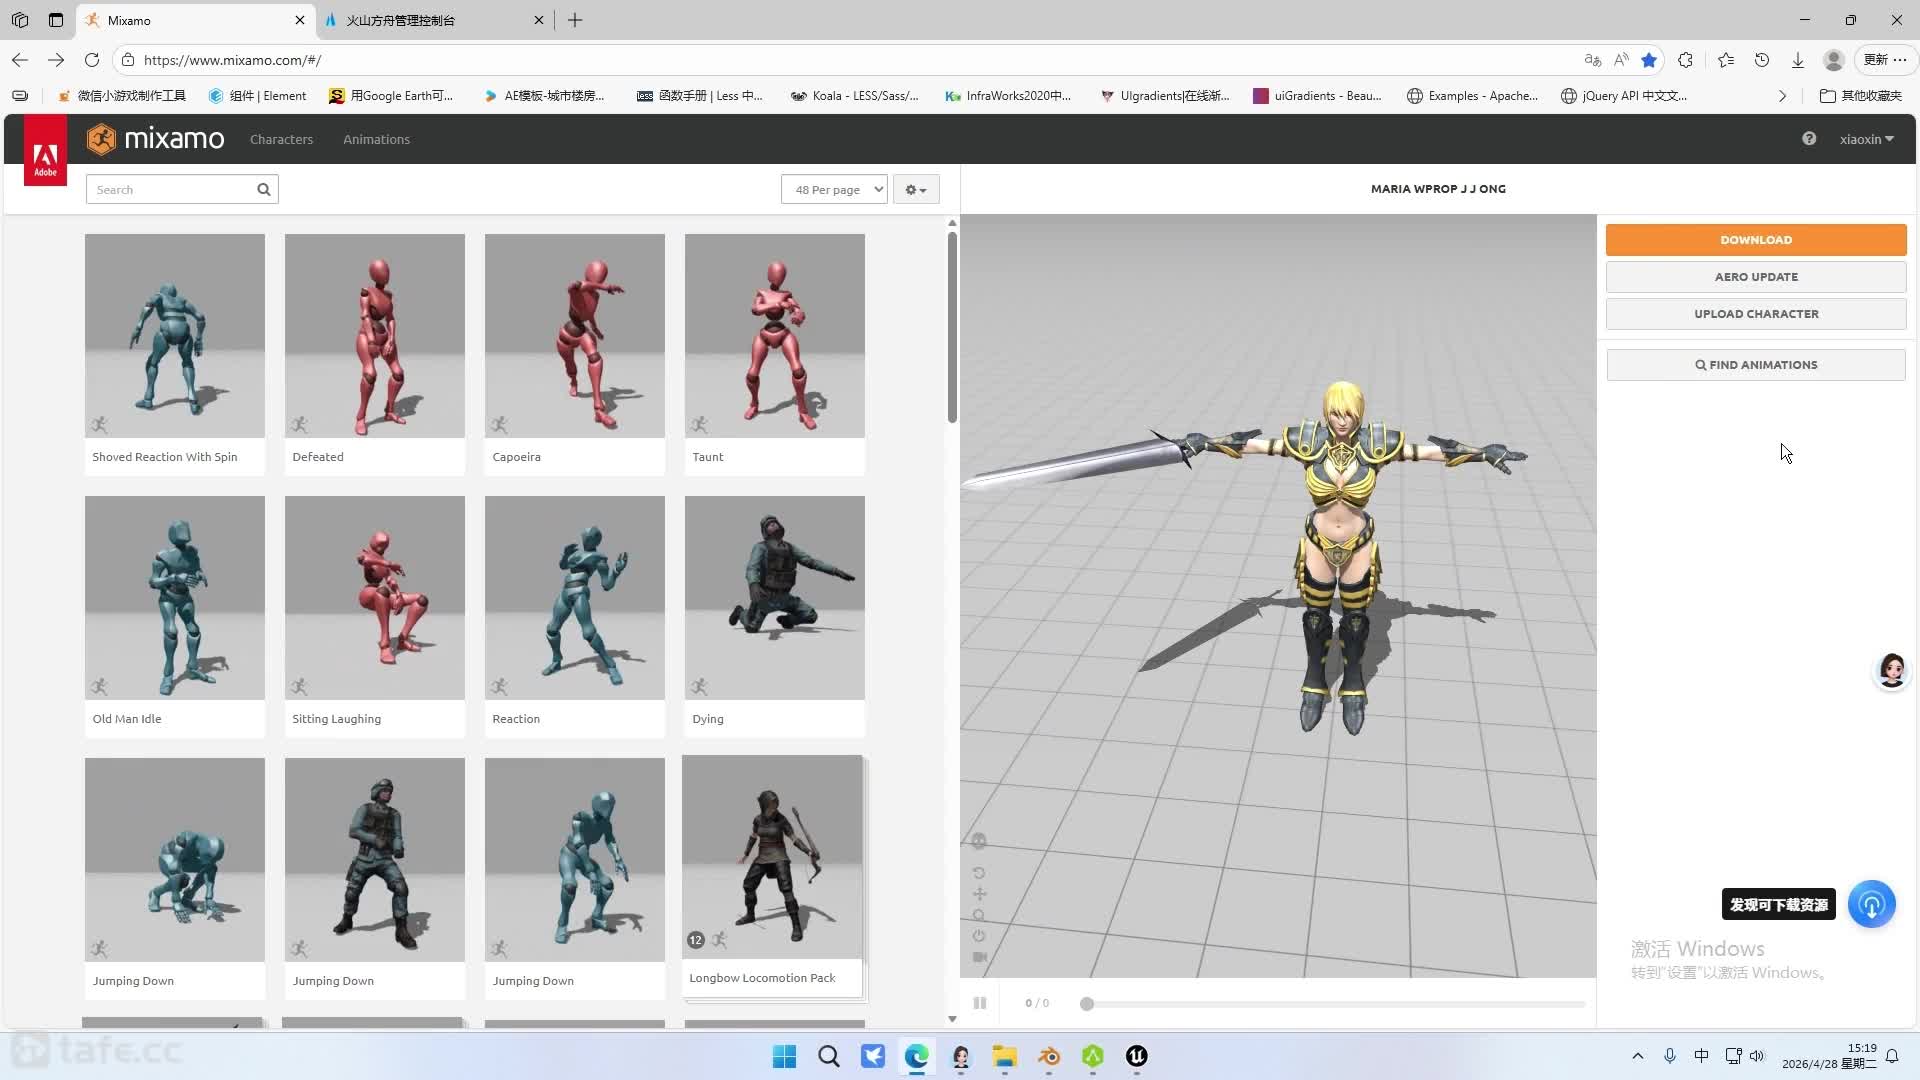The image size is (1920, 1080).
Task: Click the animation timeline slider handle
Action: (x=1087, y=1004)
